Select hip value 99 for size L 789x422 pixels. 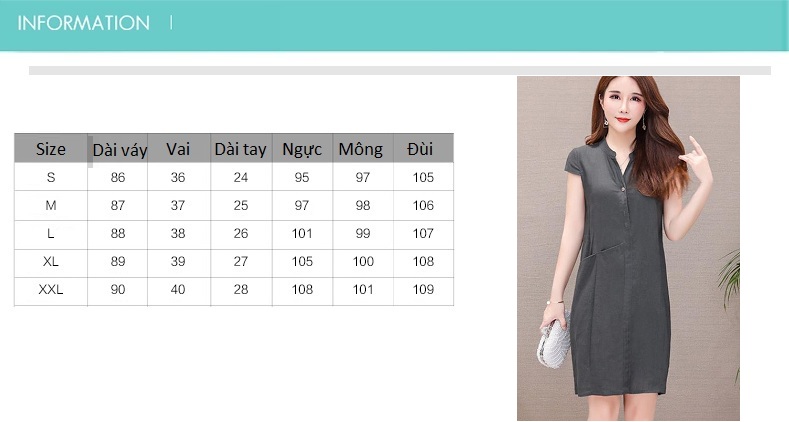tap(363, 233)
